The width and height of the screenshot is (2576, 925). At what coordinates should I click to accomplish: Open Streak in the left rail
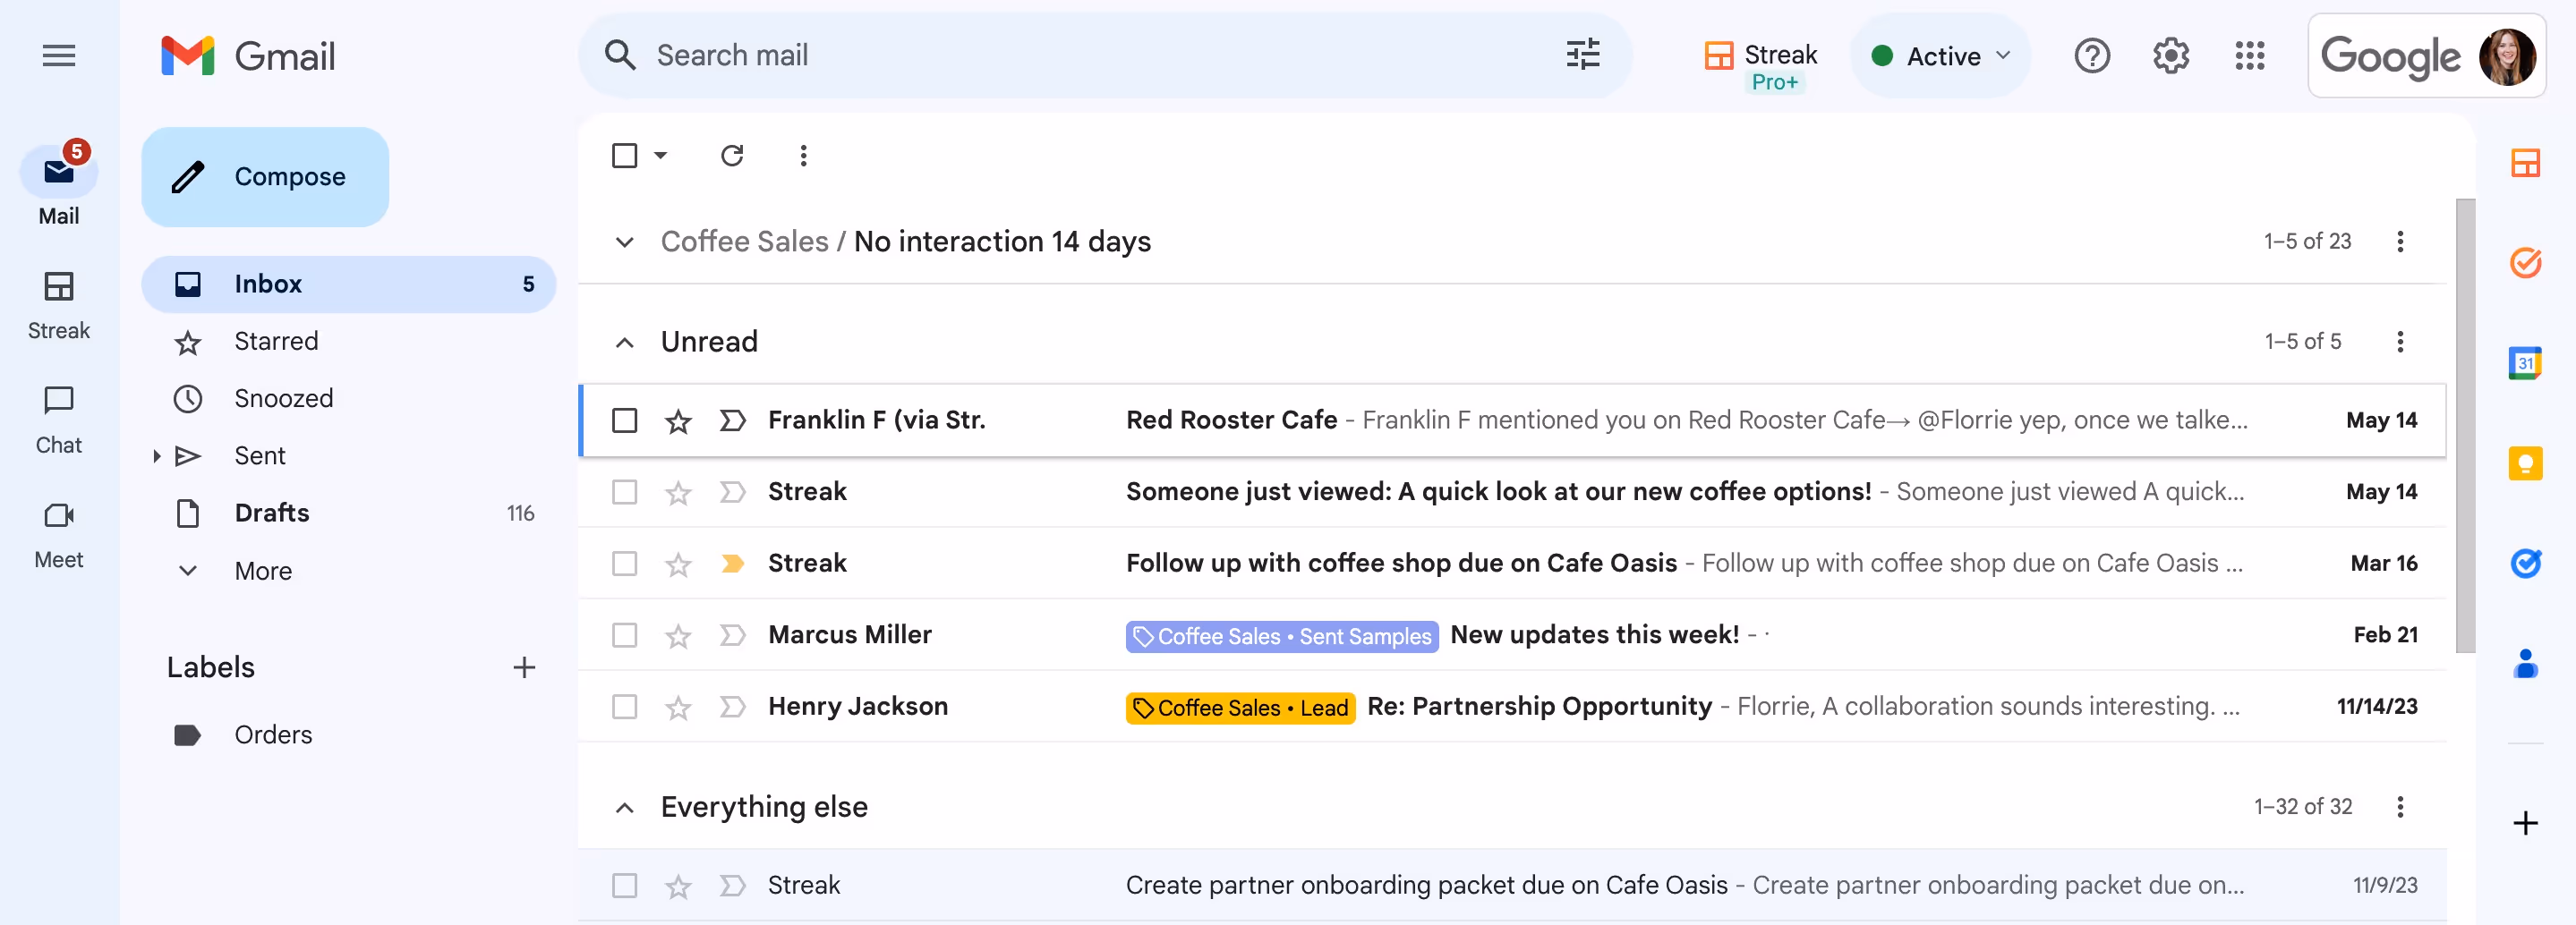59,304
